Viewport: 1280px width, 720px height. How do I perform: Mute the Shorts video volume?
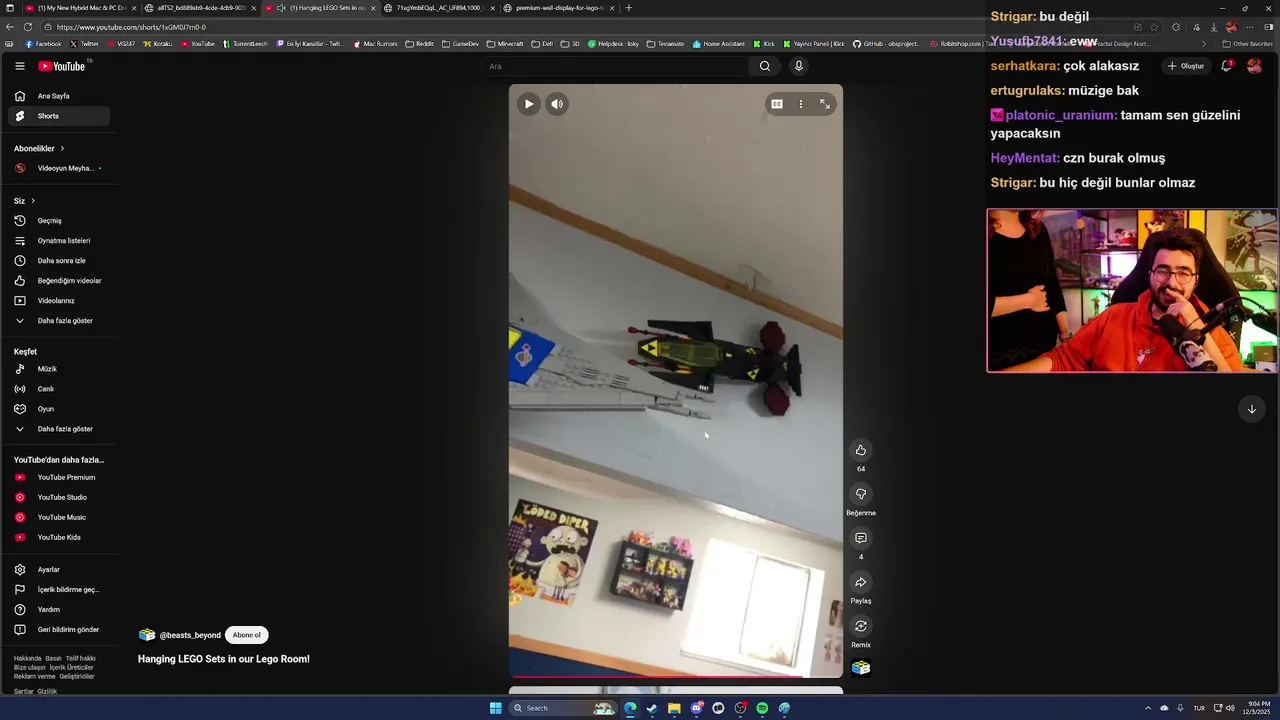tap(557, 104)
